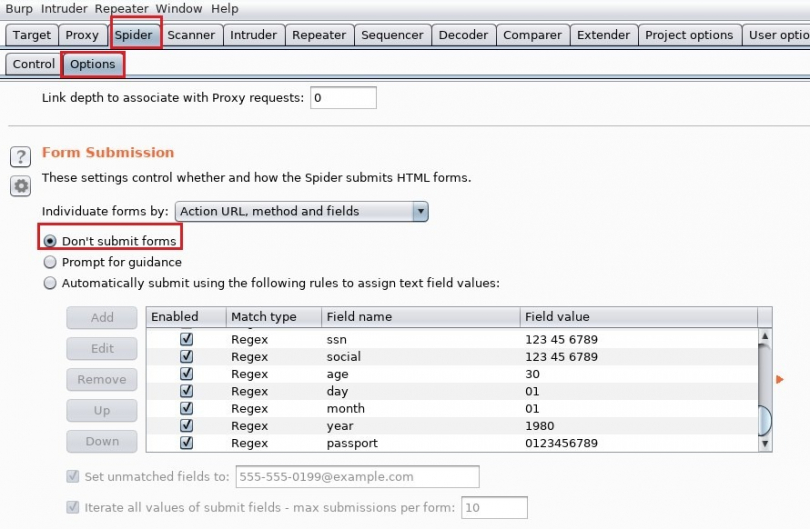Viewport: 810px width, 529px height.
Task: Click the max submissions per form field
Action: coord(494,507)
